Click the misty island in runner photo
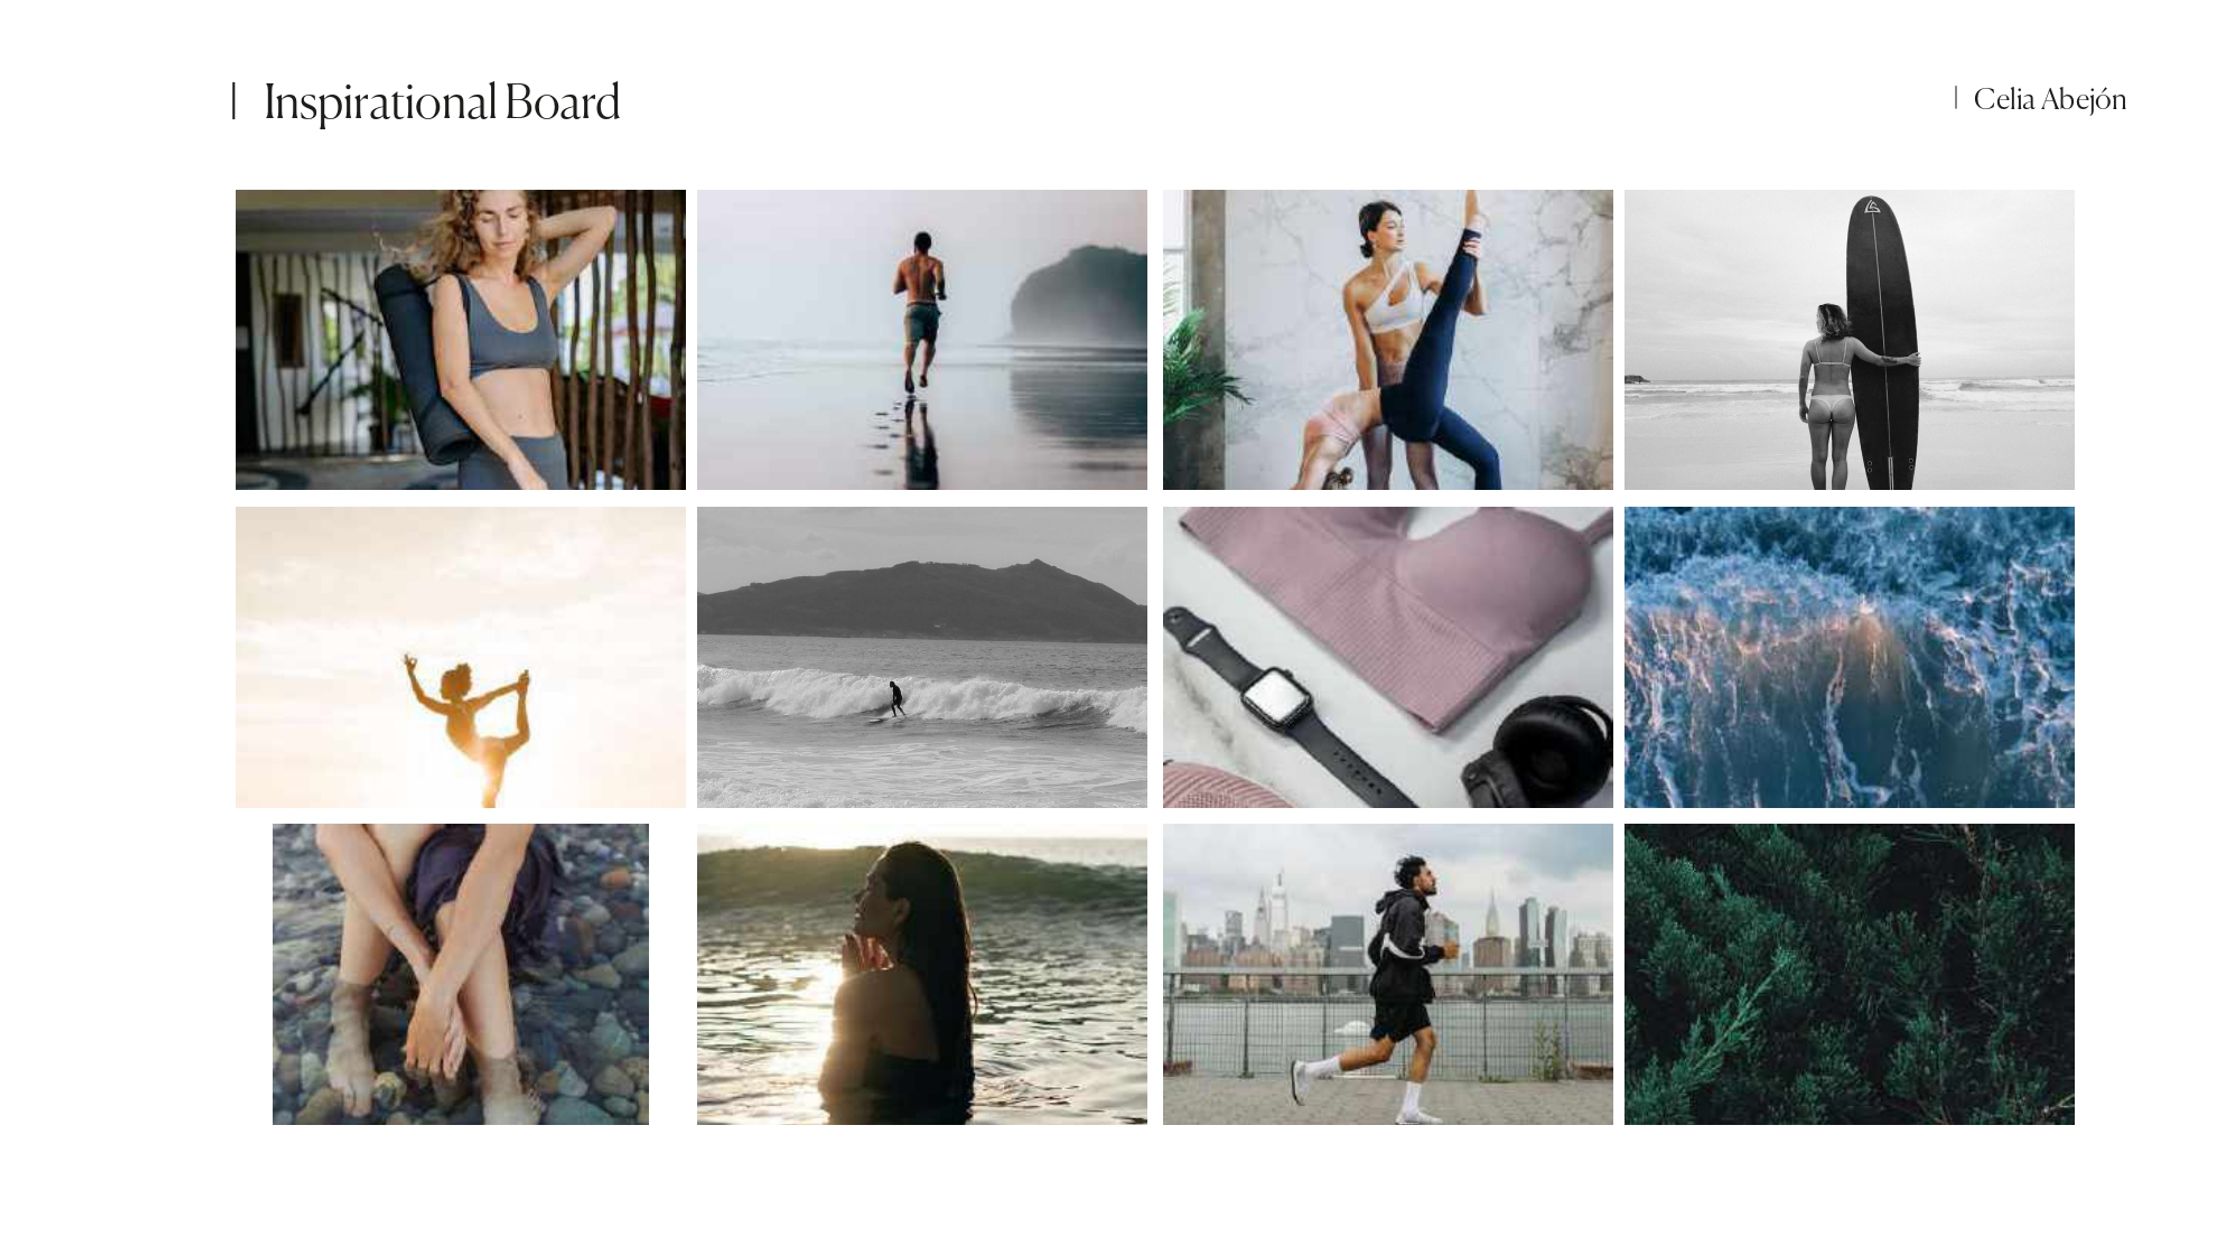2240x1260 pixels. pos(1079,296)
